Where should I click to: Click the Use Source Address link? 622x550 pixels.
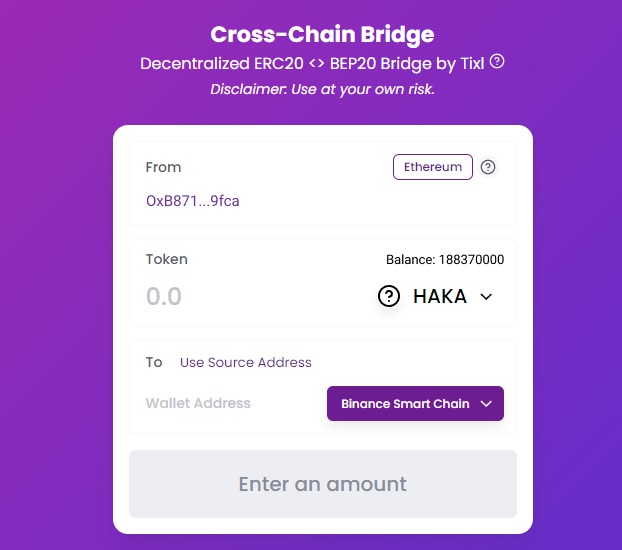click(x=246, y=362)
